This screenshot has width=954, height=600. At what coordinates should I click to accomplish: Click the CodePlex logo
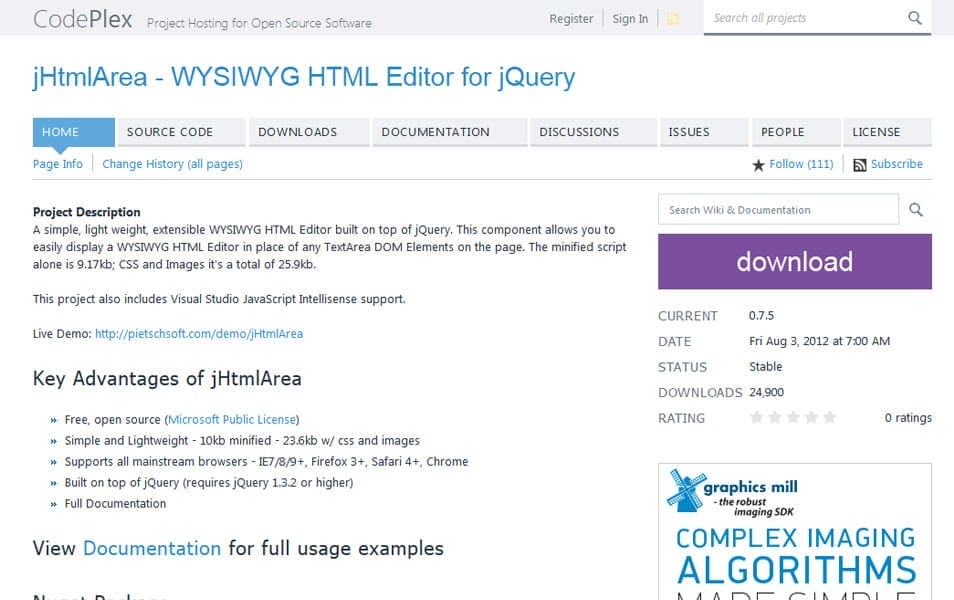click(x=83, y=18)
